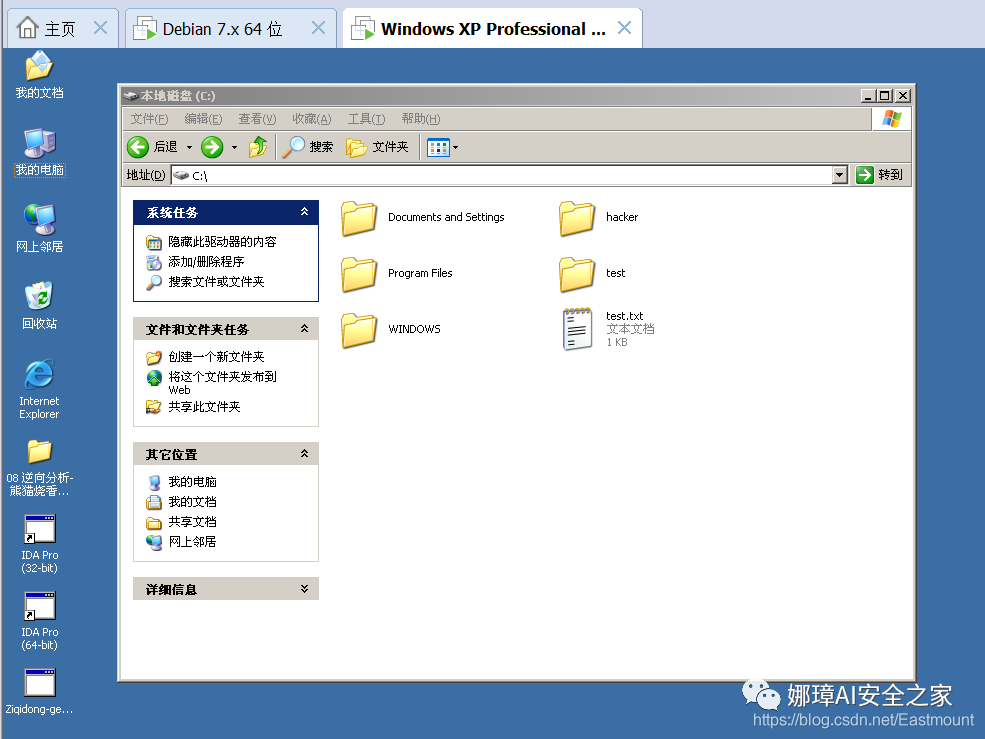Open the 文件(F) menu

(150, 119)
